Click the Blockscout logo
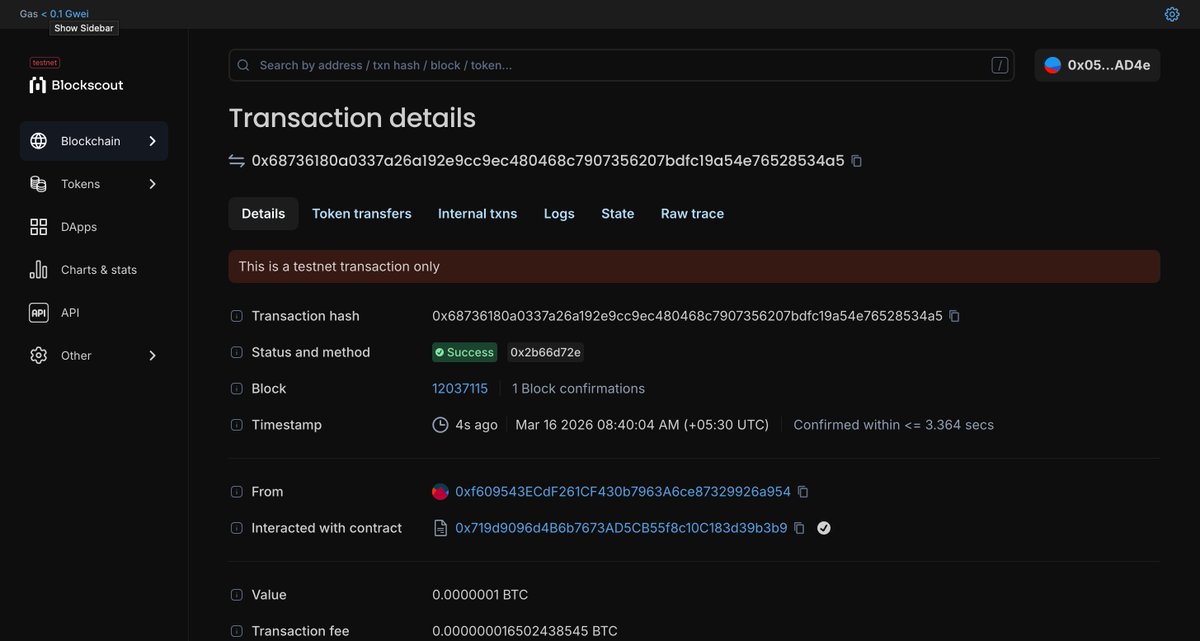The width and height of the screenshot is (1200, 641). pos(76,85)
